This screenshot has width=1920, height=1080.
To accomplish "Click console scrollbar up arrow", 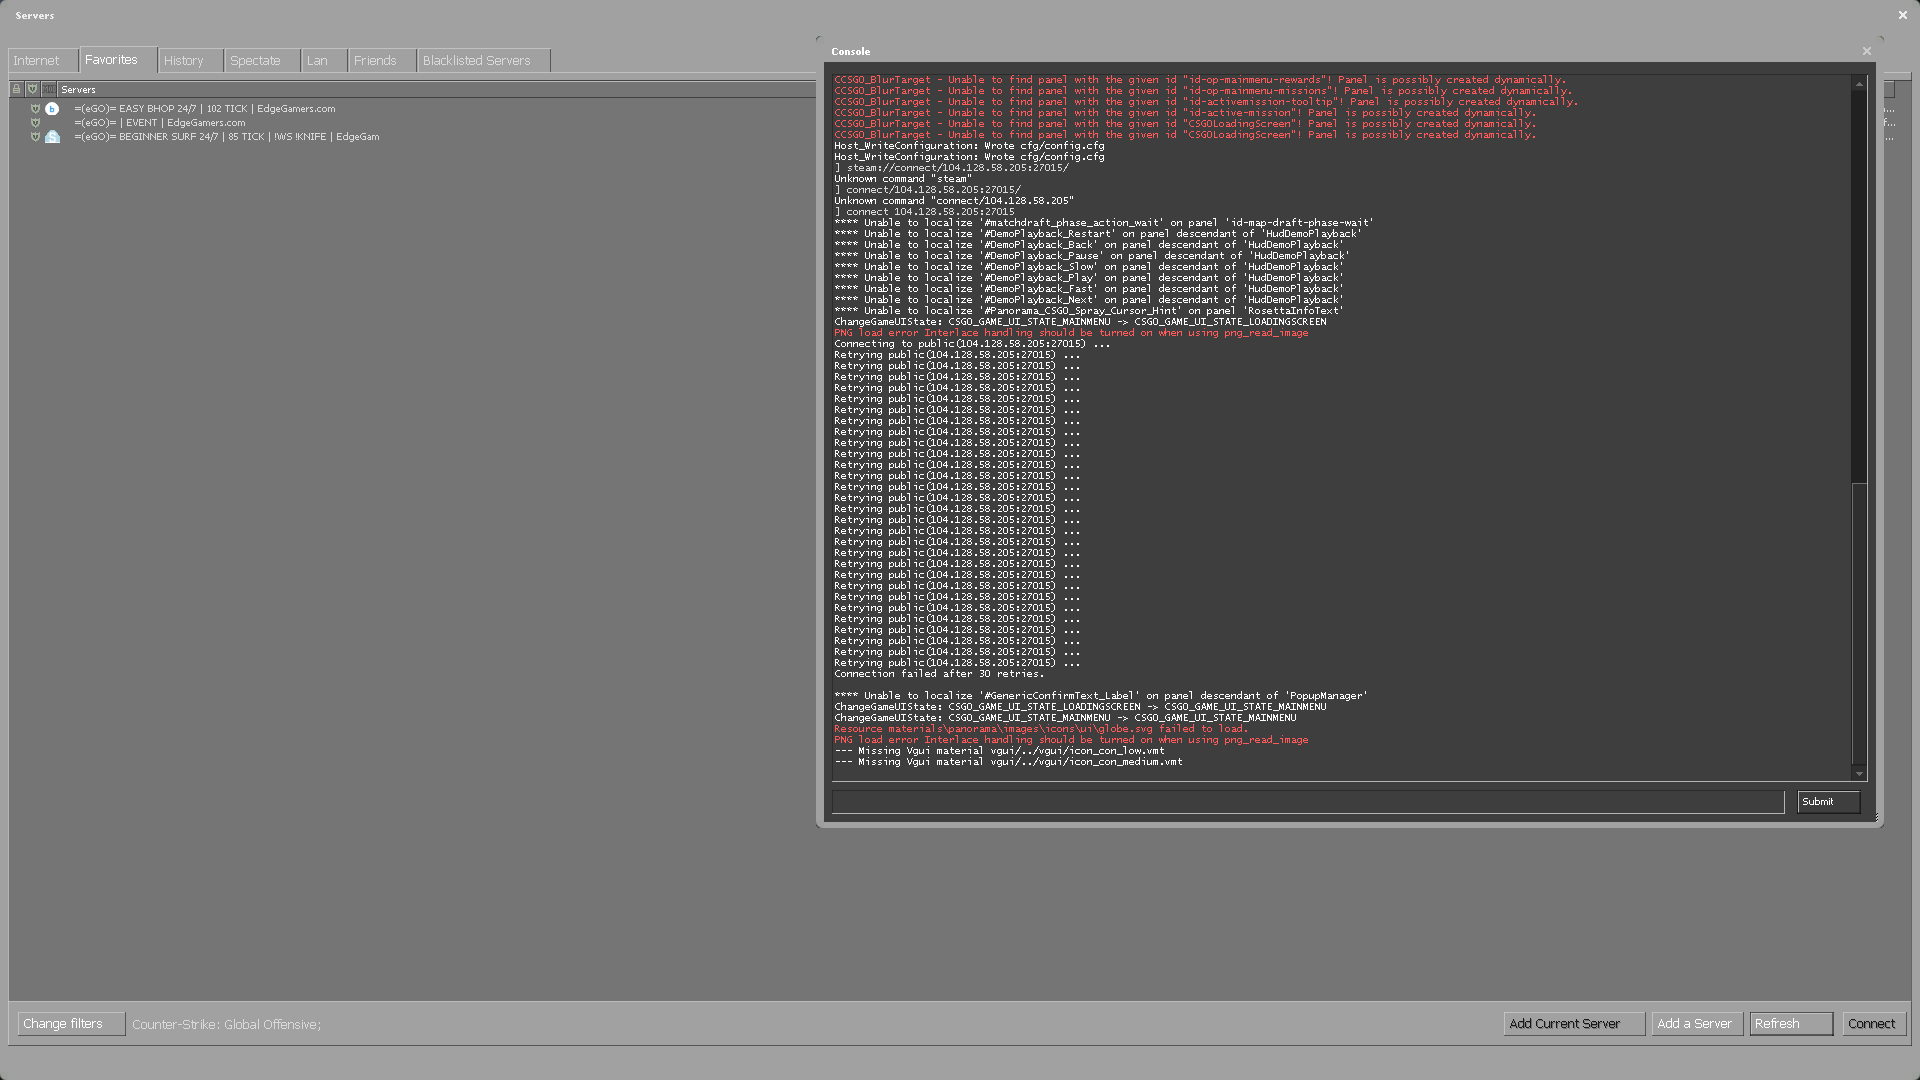I will pyautogui.click(x=1859, y=84).
